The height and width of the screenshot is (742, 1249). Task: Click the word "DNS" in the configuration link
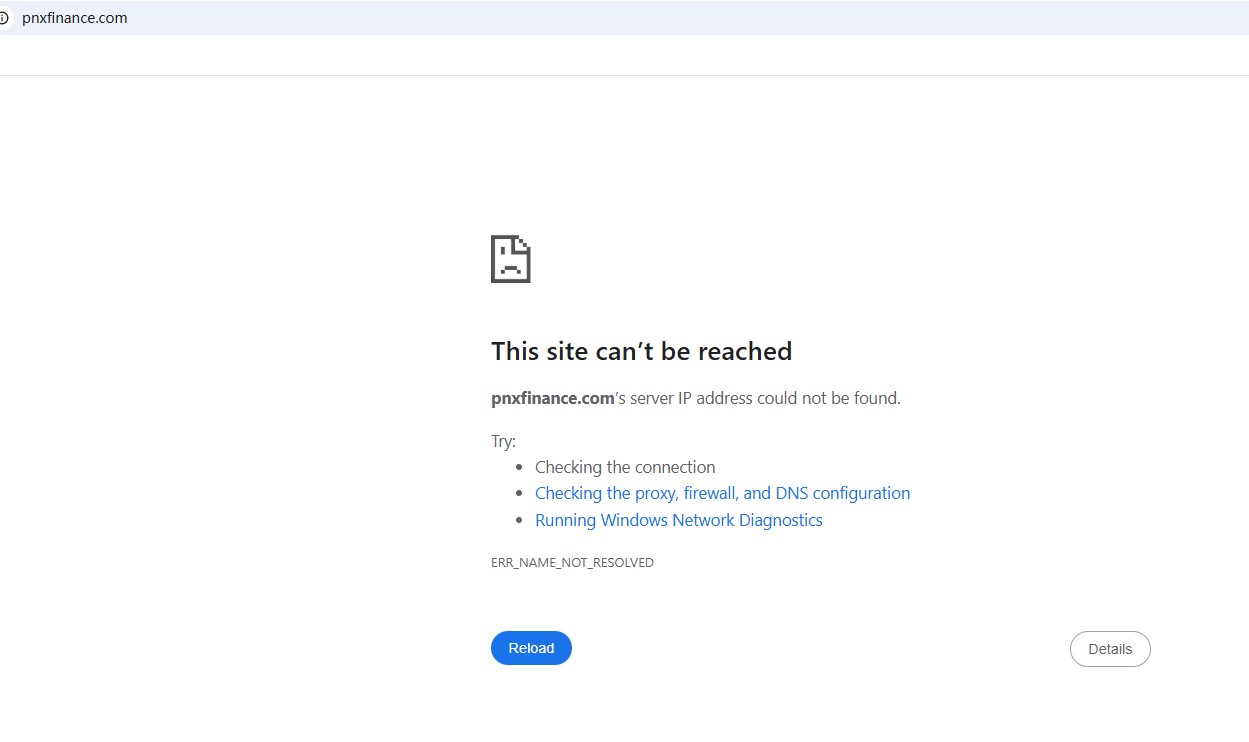(x=791, y=493)
